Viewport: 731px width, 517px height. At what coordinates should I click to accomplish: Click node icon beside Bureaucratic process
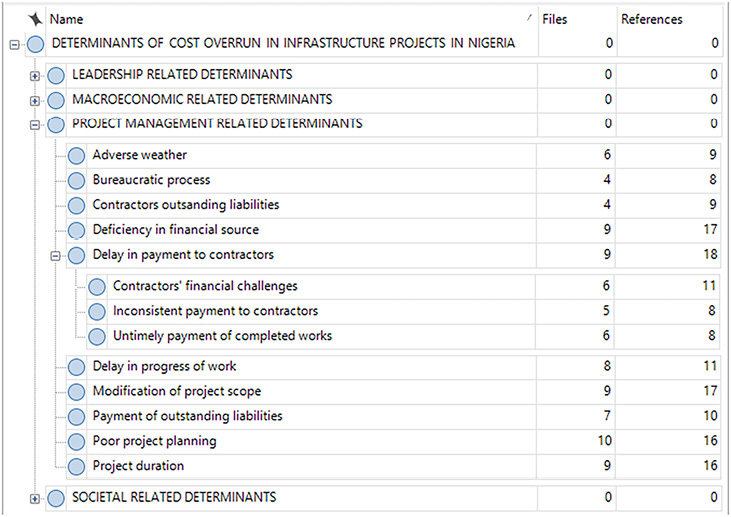[76, 181]
